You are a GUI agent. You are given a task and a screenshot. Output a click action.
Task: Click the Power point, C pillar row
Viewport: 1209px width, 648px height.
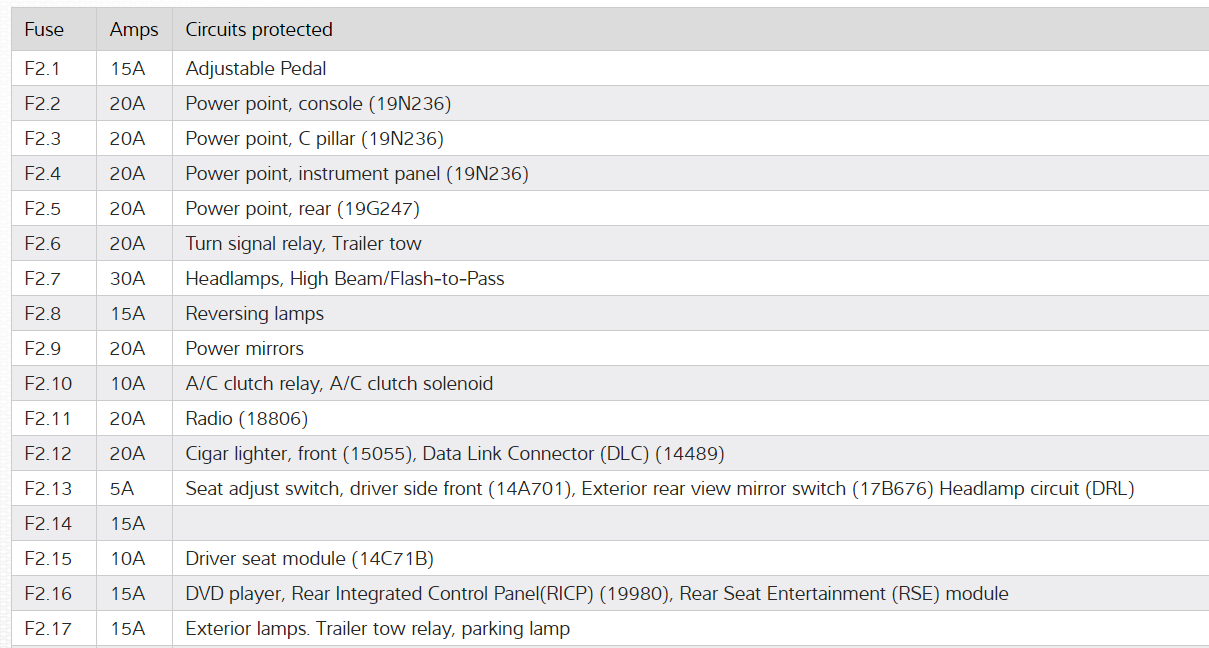(314, 139)
